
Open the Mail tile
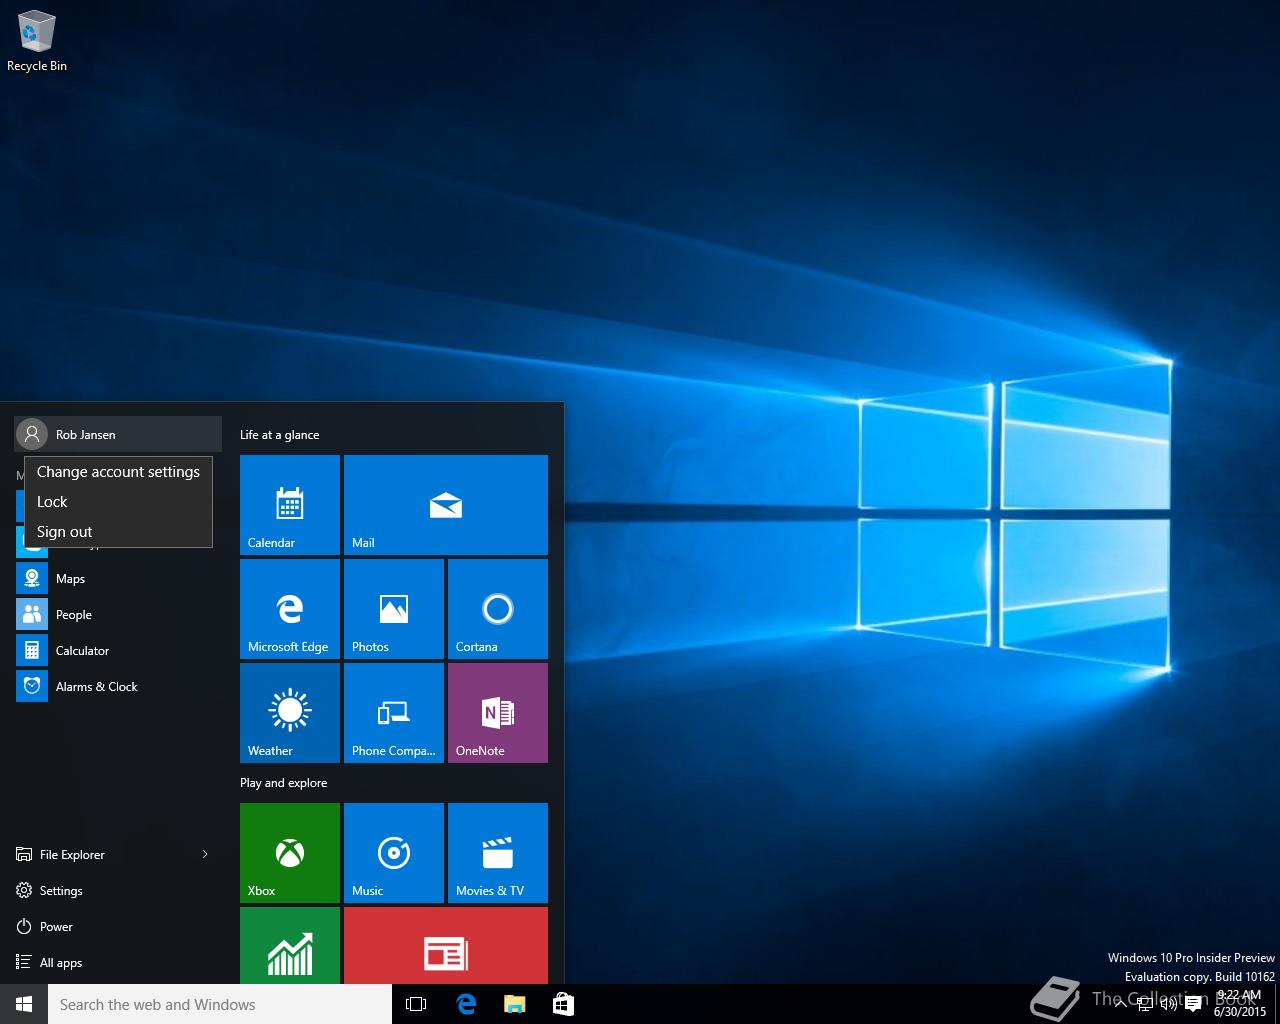pos(446,505)
